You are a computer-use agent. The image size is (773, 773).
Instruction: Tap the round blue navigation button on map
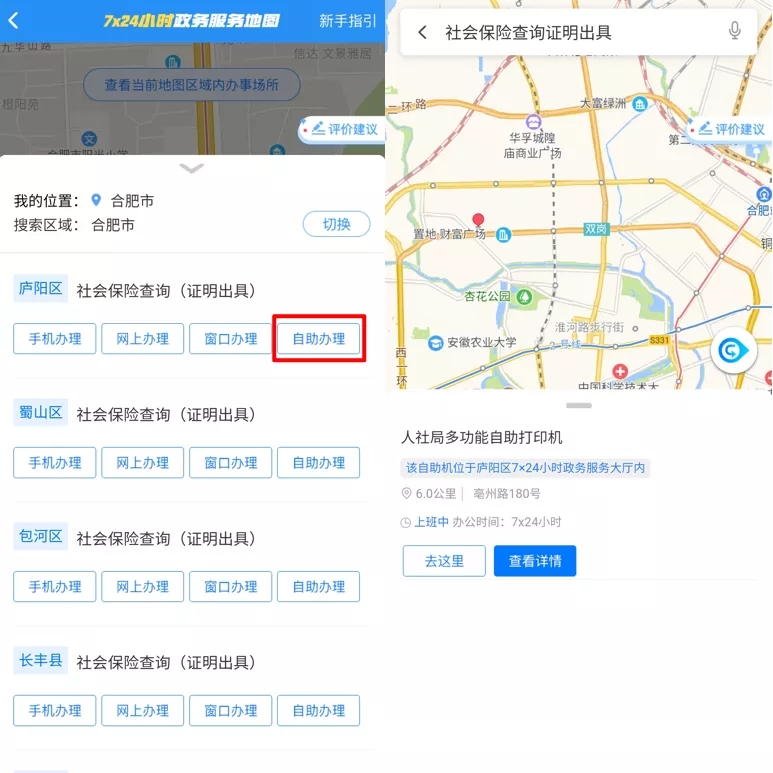tap(734, 351)
